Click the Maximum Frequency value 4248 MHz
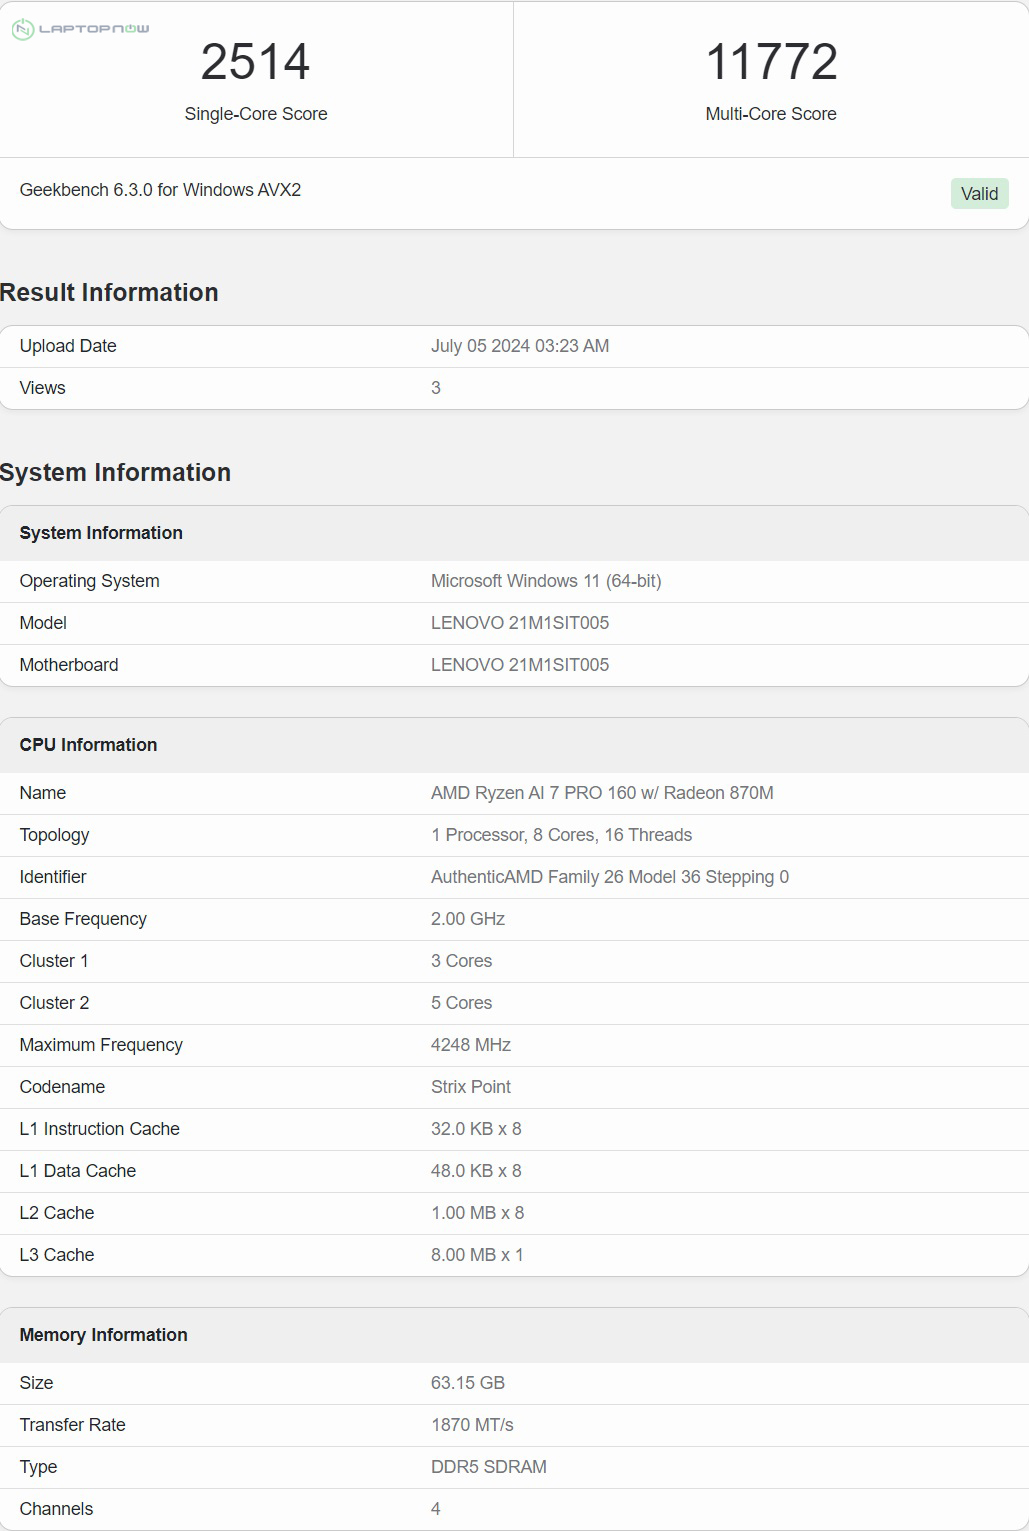Image resolution: width=1029 pixels, height=1531 pixels. [470, 1045]
